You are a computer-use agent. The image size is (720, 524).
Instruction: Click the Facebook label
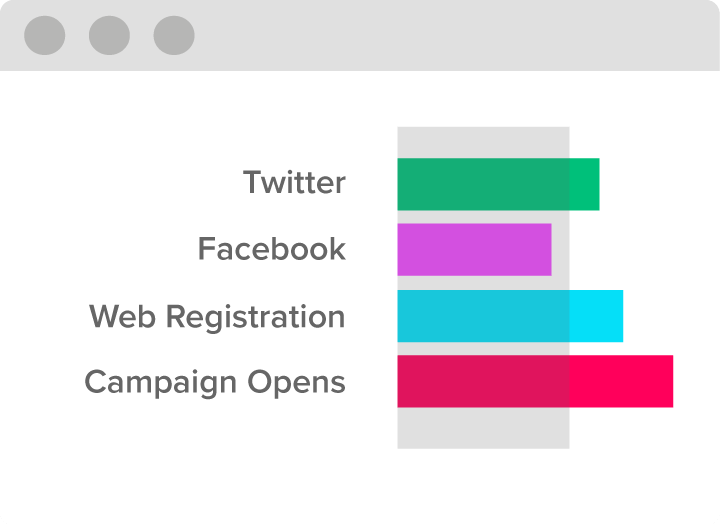(x=272, y=248)
